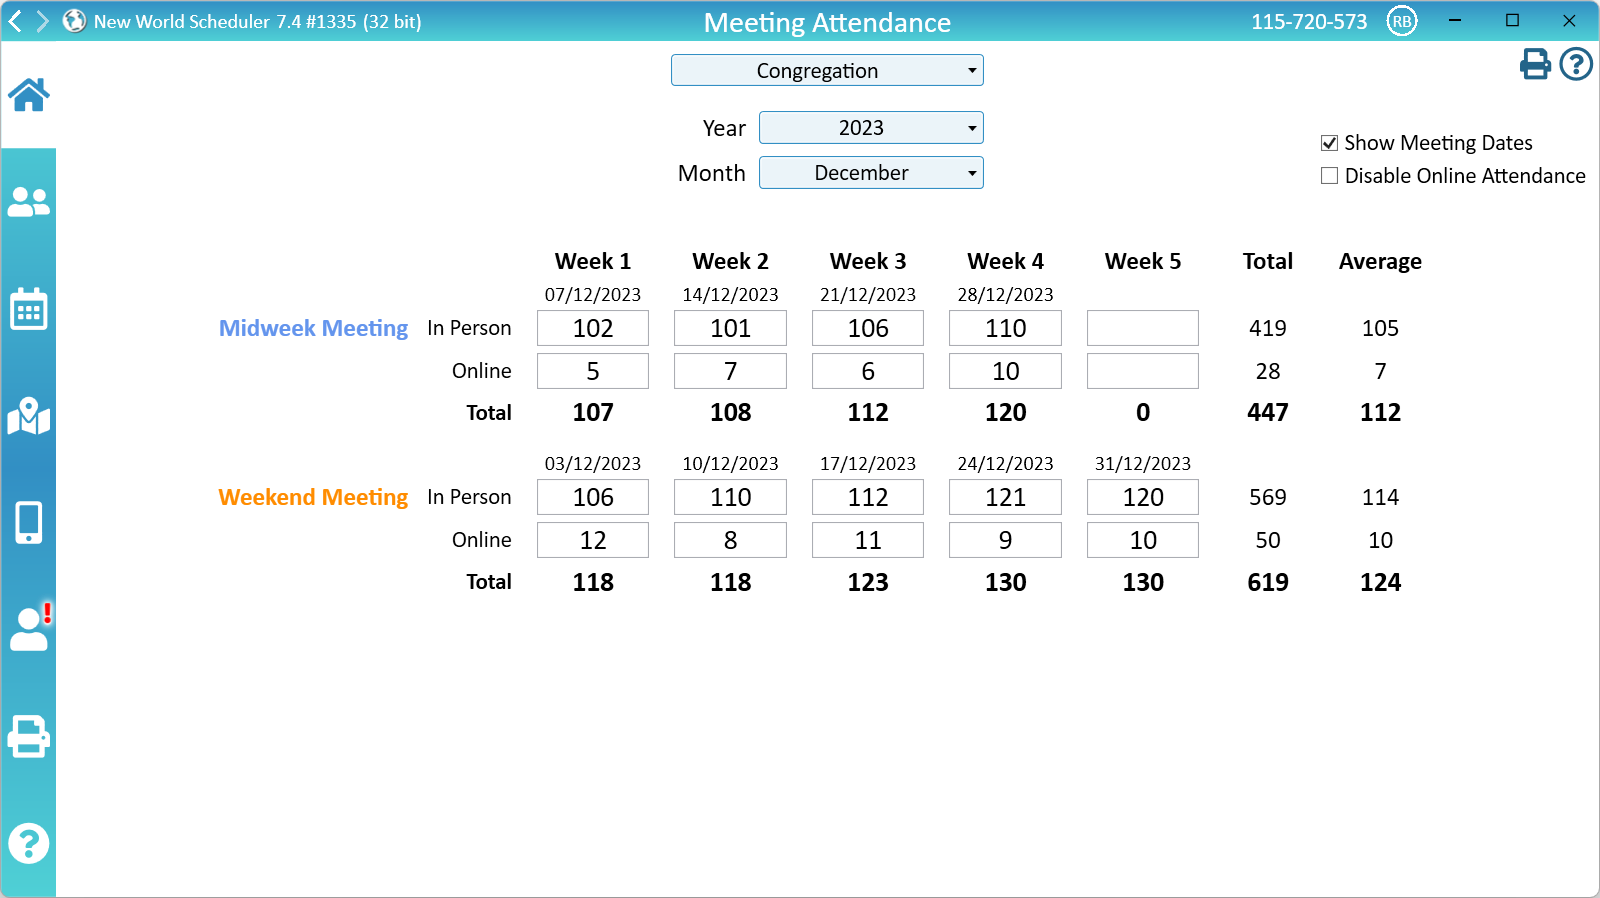Screen dimensions: 1600x898
Task: Edit Weekend Online Week 3 field
Action: [868, 540]
